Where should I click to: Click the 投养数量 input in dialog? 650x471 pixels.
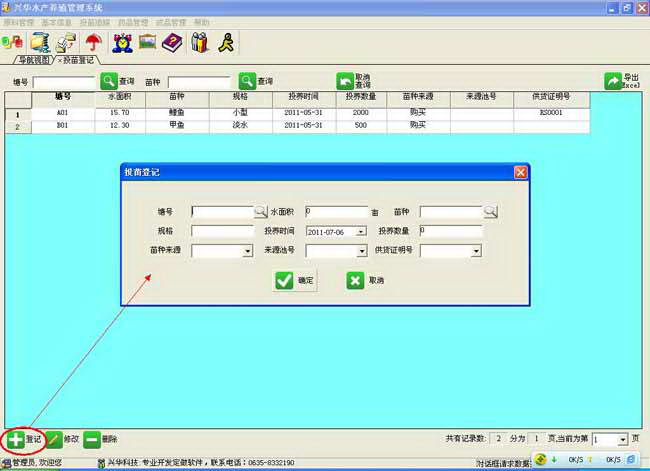click(x=451, y=231)
